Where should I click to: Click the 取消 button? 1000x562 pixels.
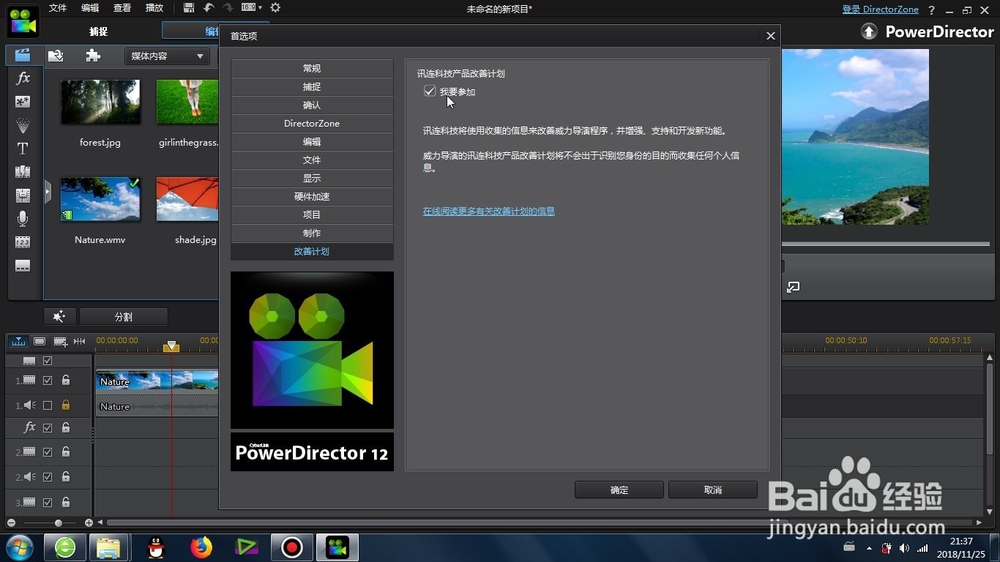tap(713, 490)
